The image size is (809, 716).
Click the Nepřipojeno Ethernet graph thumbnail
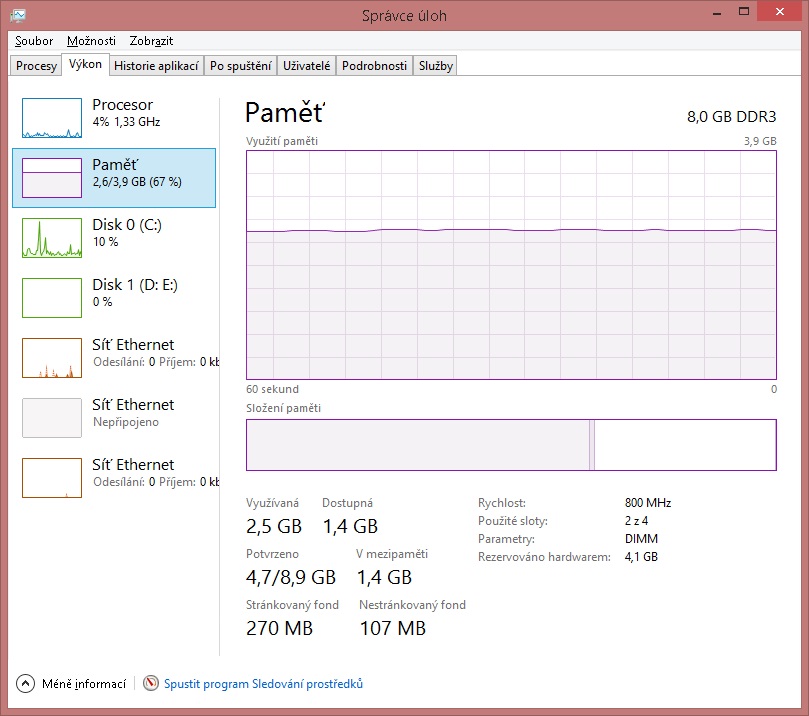pyautogui.click(x=52, y=418)
